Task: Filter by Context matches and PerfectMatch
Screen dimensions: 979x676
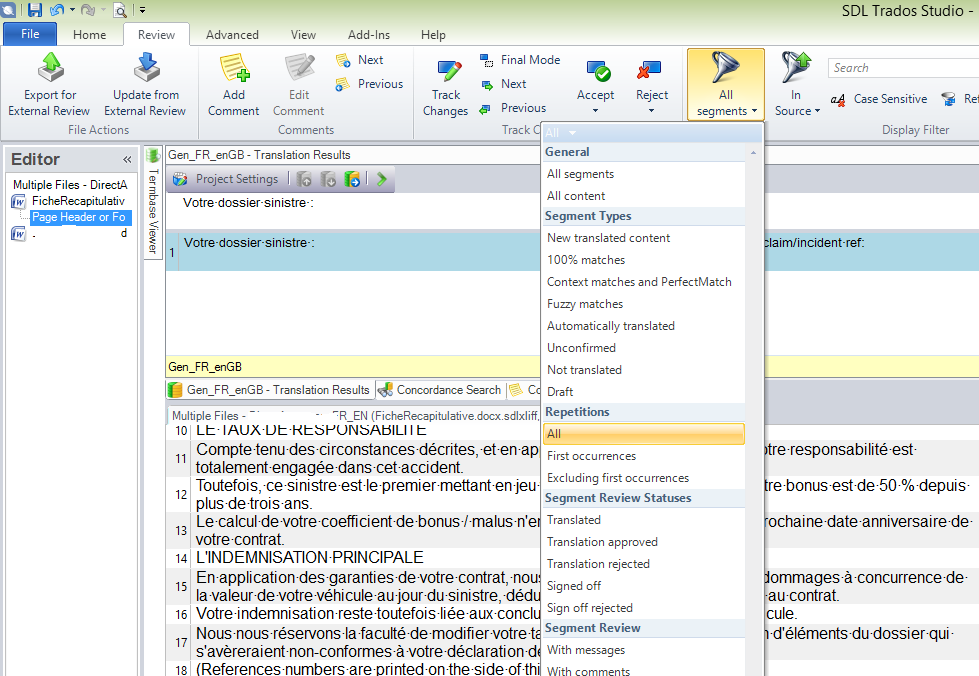Action: point(644,282)
